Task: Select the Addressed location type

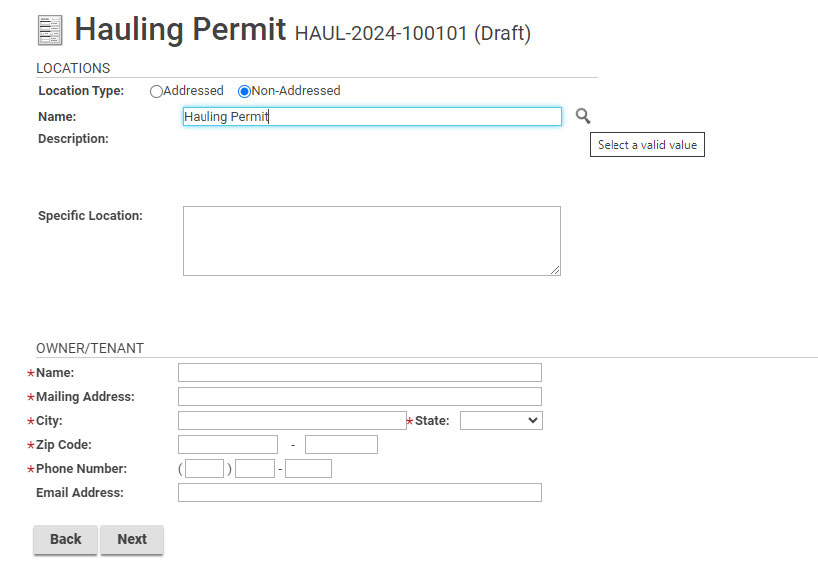Action: point(156,91)
